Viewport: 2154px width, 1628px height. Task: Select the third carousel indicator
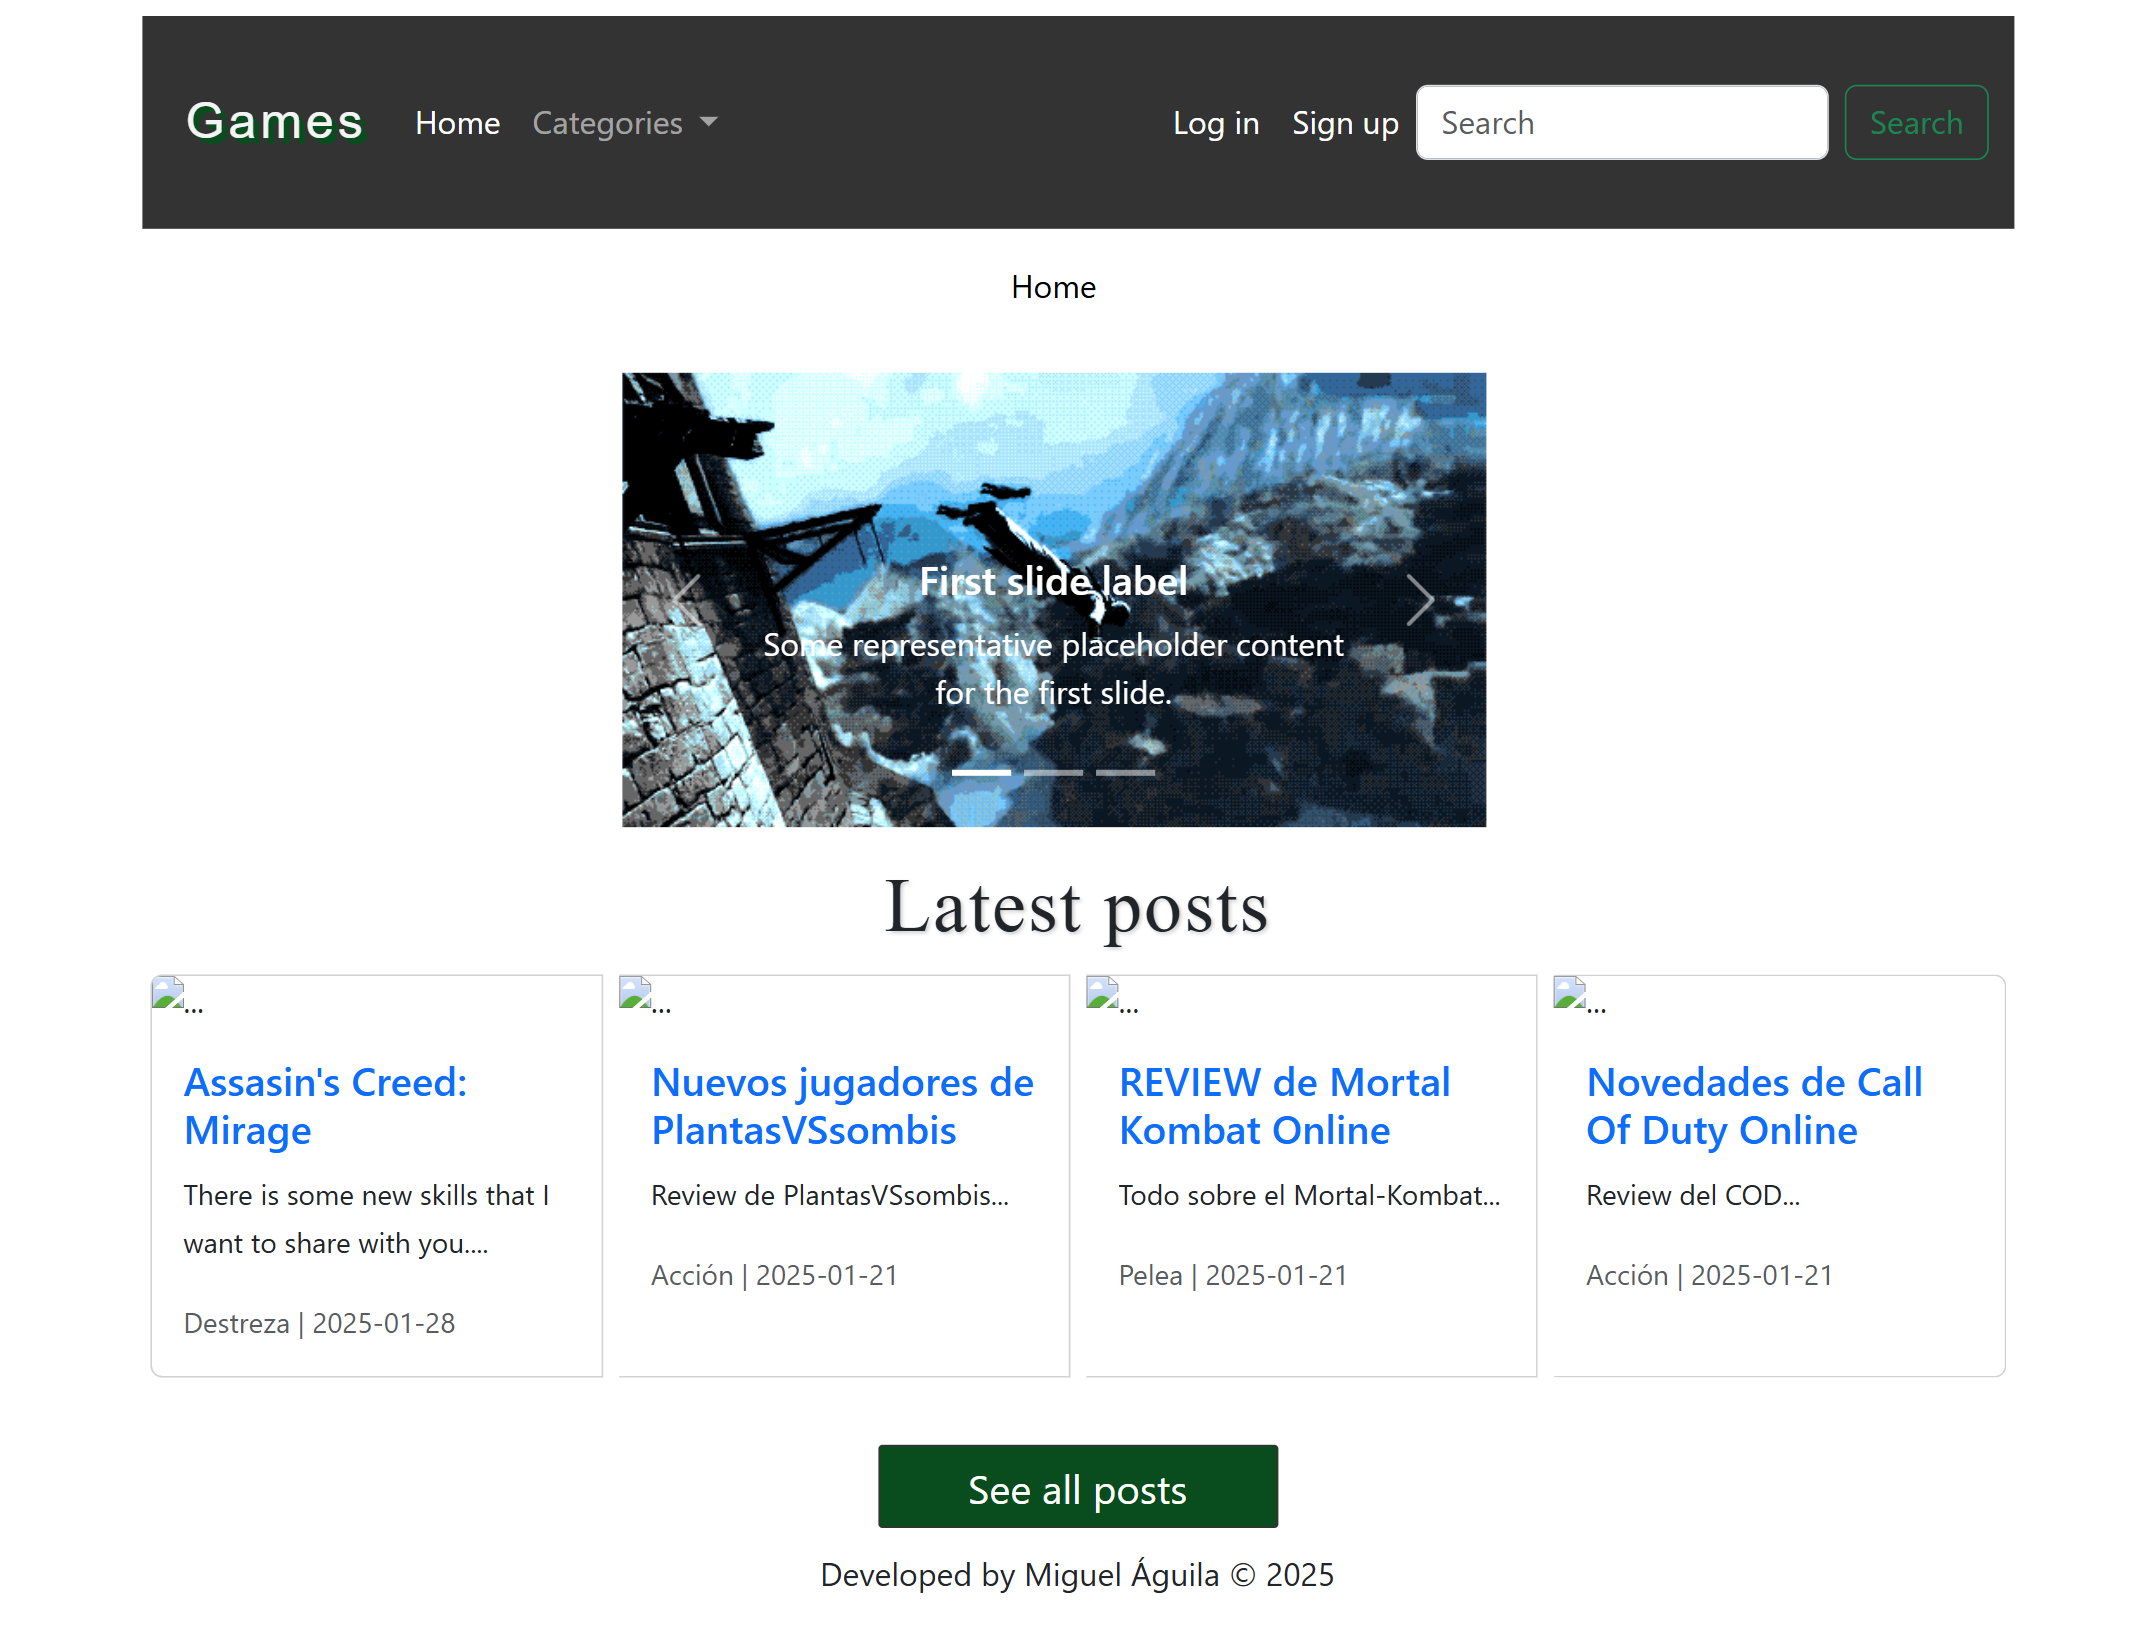click(1125, 772)
